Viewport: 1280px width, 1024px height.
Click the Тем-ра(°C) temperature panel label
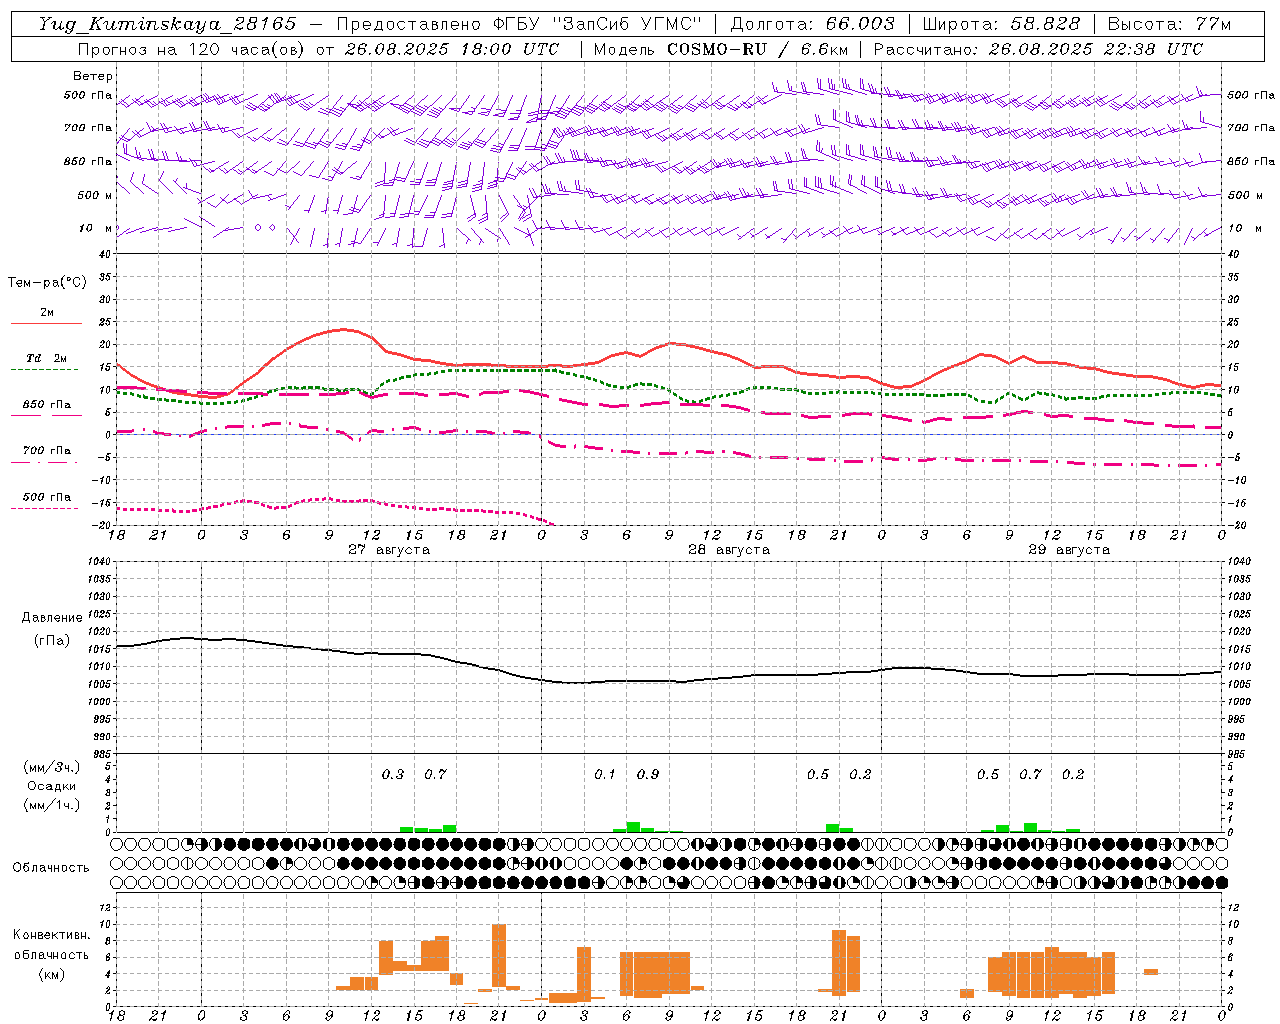pos(47,283)
